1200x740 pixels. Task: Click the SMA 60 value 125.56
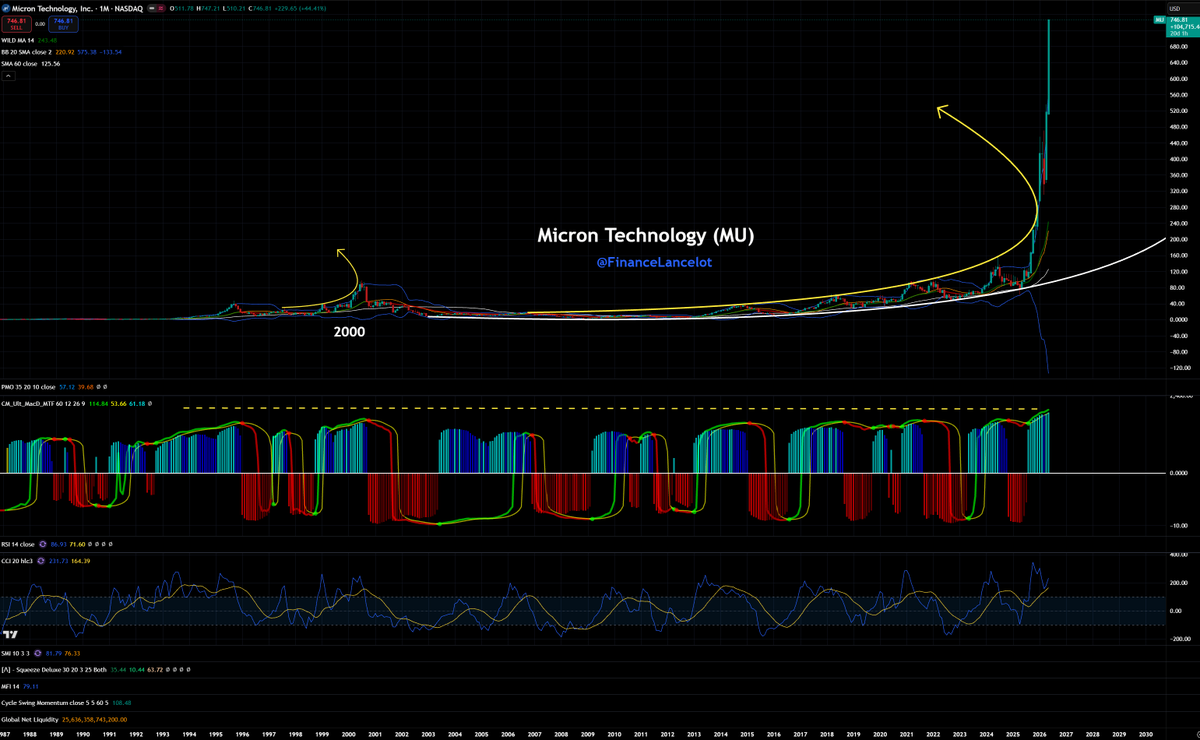click(50, 64)
